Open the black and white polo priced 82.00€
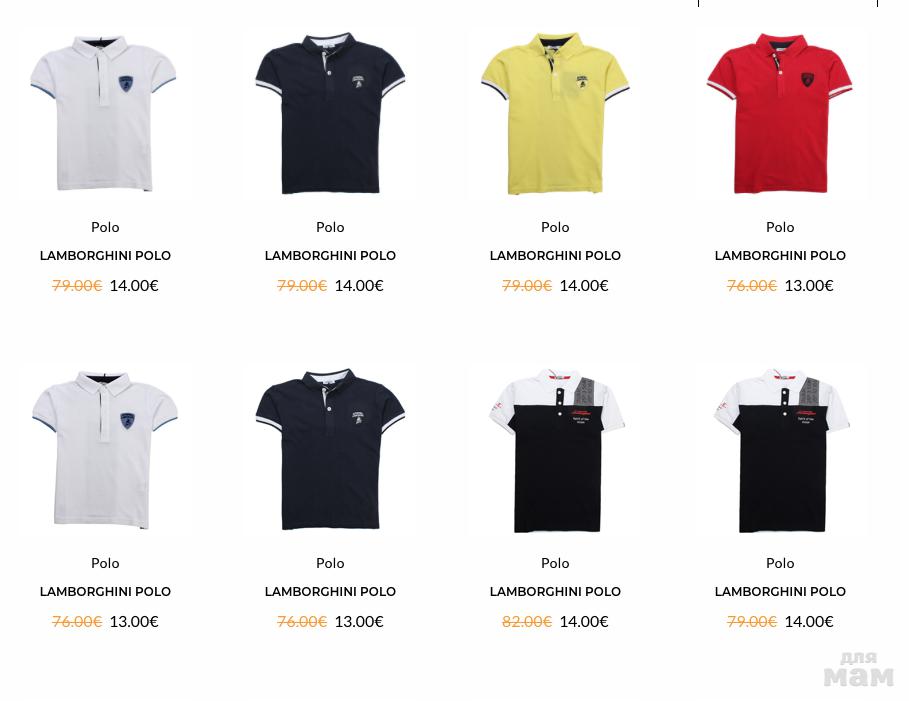 coord(556,450)
